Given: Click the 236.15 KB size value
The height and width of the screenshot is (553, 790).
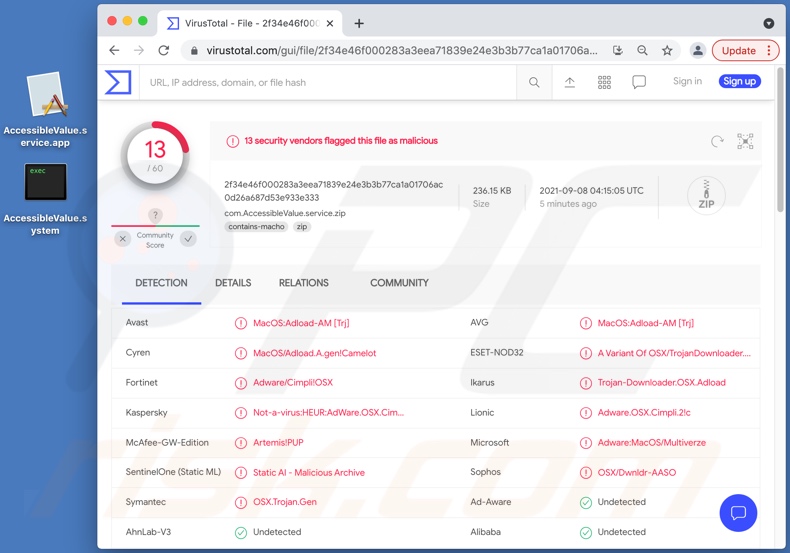Looking at the screenshot, I should pos(492,191).
